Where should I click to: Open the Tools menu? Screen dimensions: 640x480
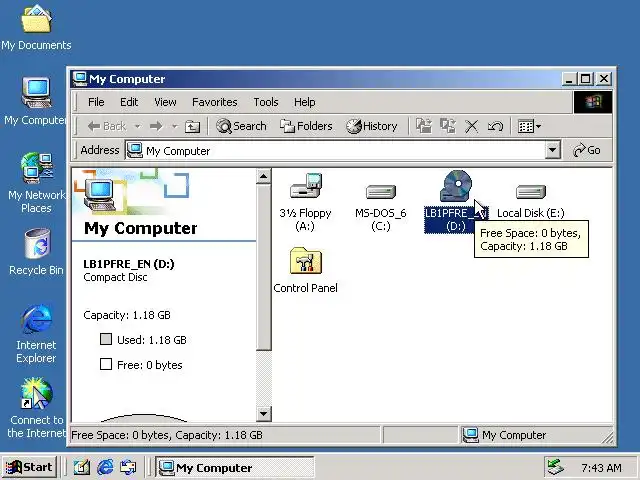click(266, 102)
